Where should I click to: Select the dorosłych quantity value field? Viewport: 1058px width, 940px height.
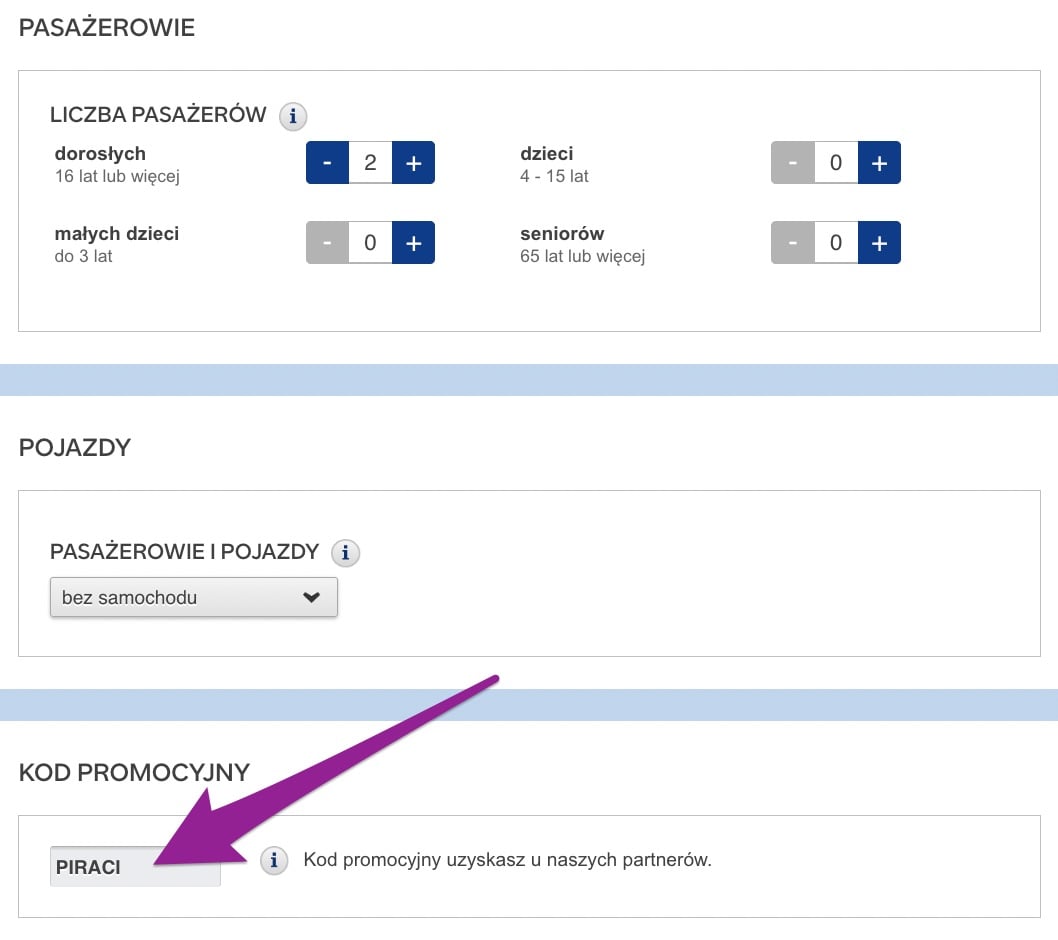pos(370,163)
